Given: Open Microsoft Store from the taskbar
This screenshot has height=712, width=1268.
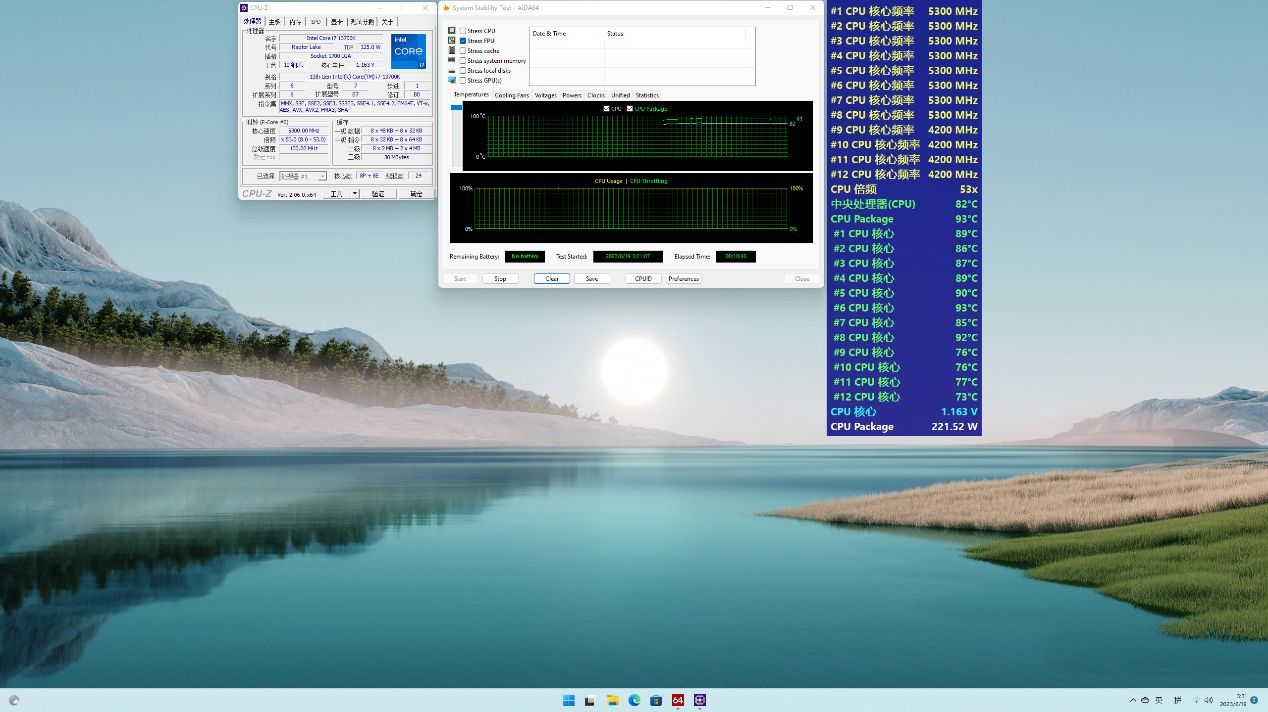Looking at the screenshot, I should (x=656, y=700).
